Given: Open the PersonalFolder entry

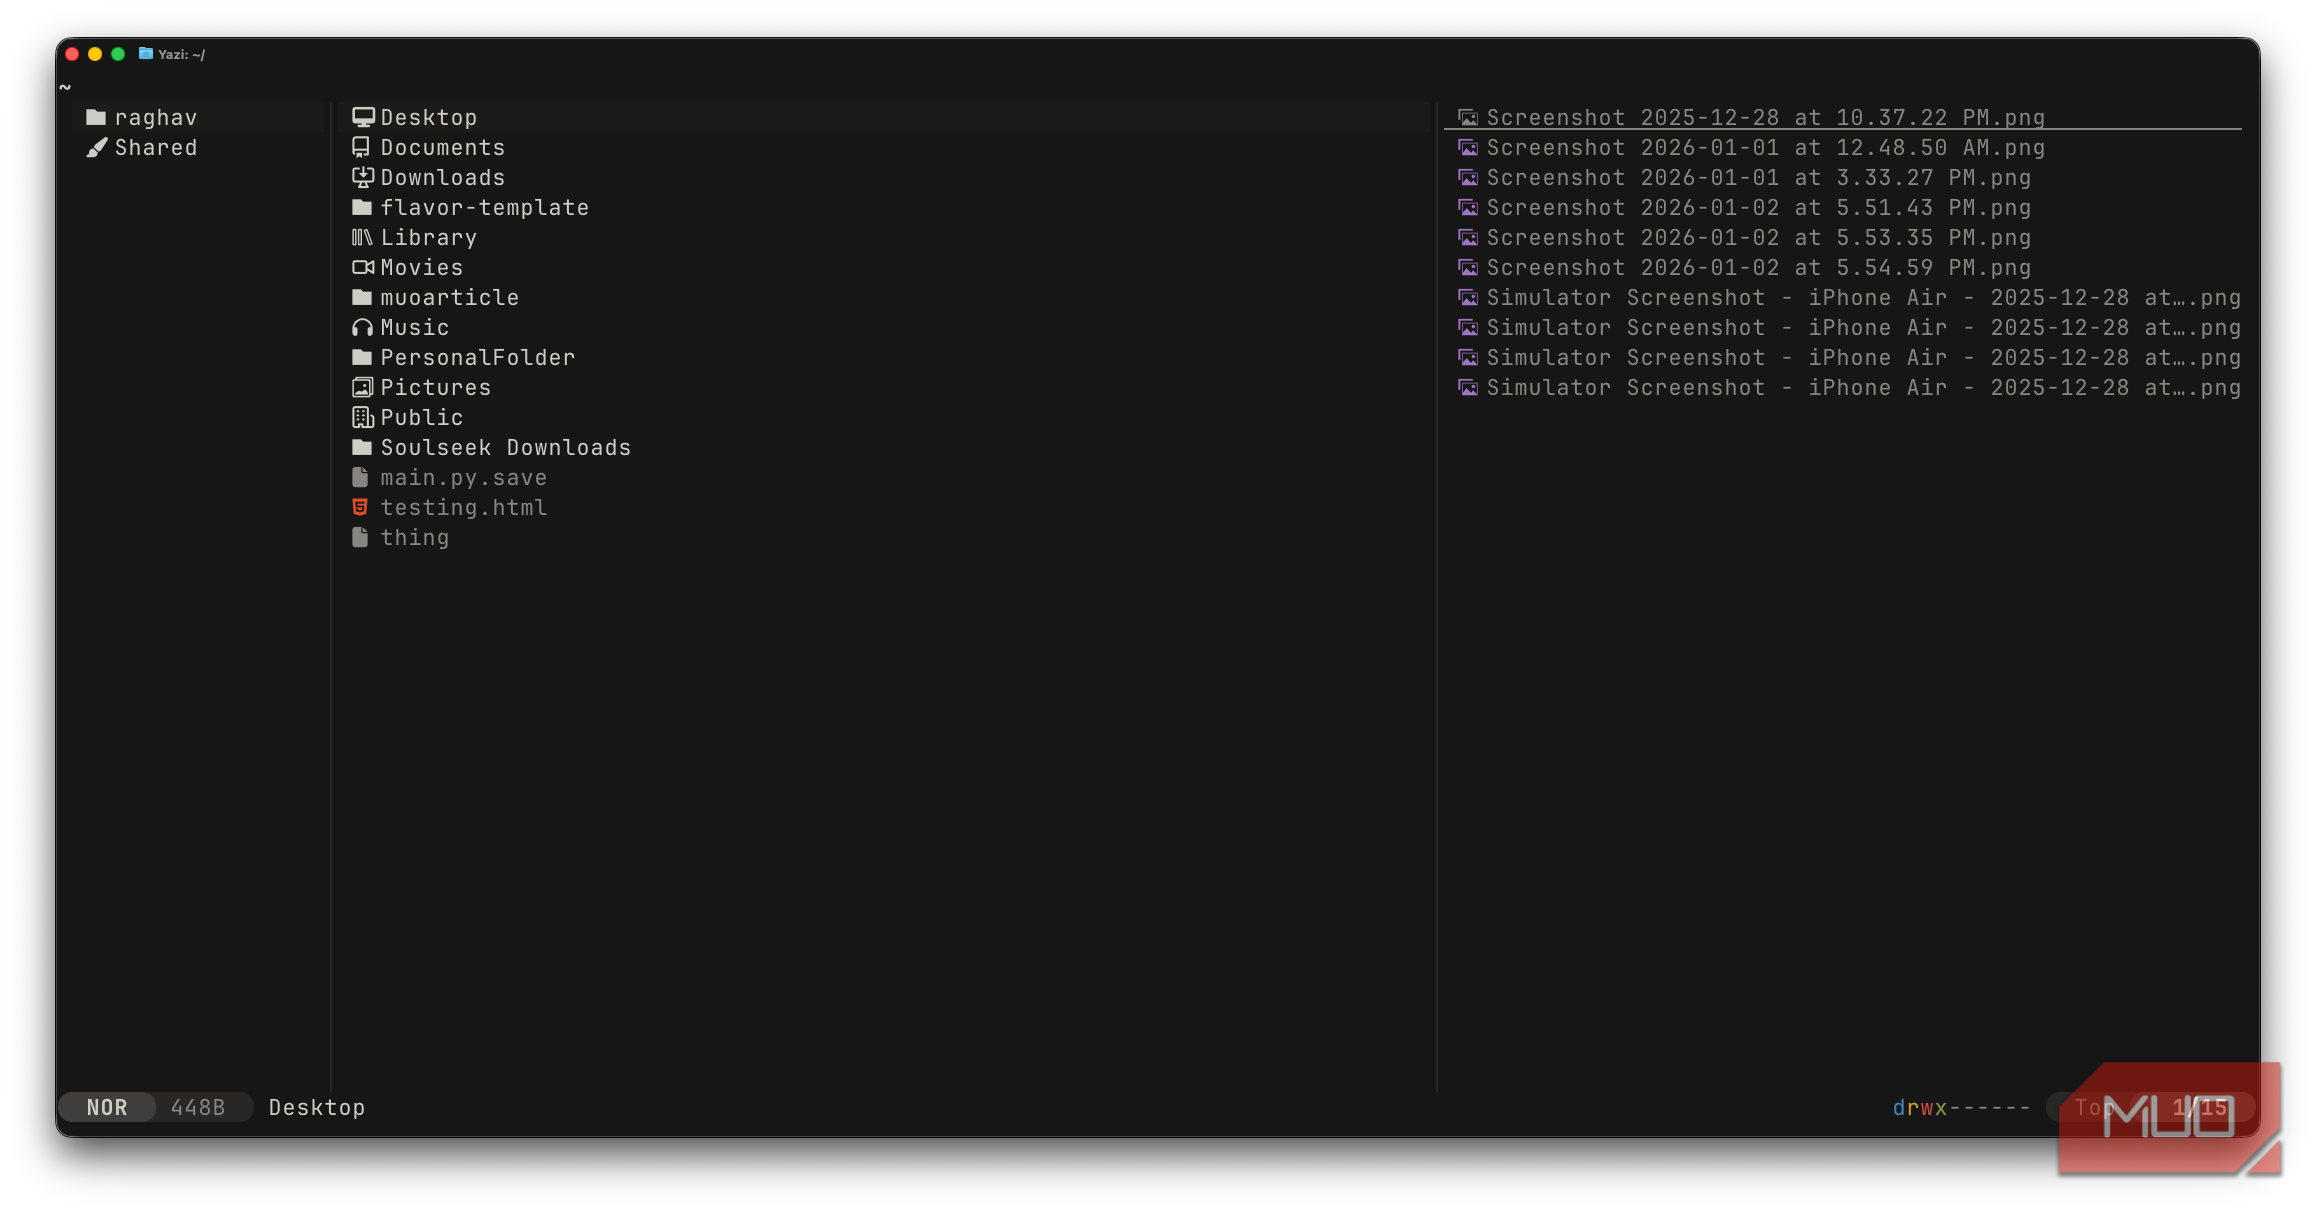Looking at the screenshot, I should click(x=478, y=358).
